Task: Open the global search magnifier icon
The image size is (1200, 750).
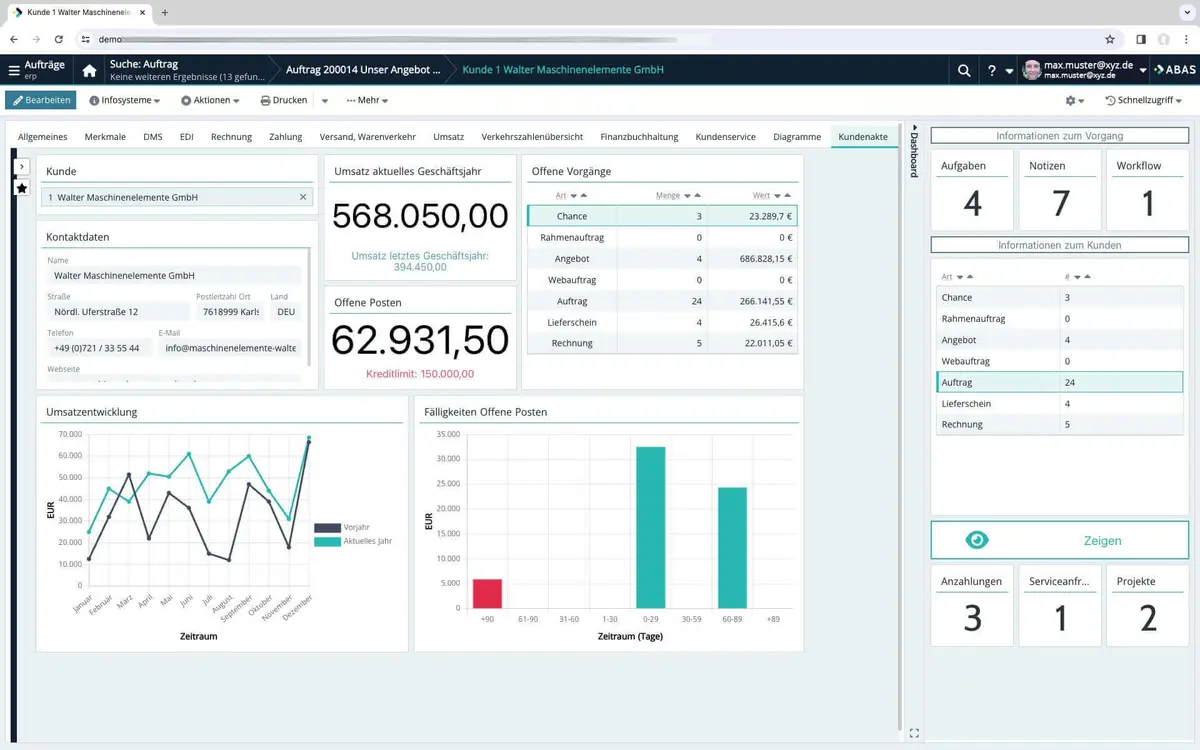Action: [x=963, y=70]
